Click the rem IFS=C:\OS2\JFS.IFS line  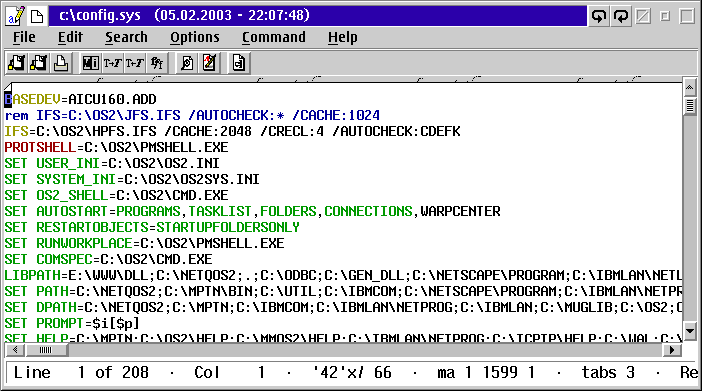click(x=192, y=116)
